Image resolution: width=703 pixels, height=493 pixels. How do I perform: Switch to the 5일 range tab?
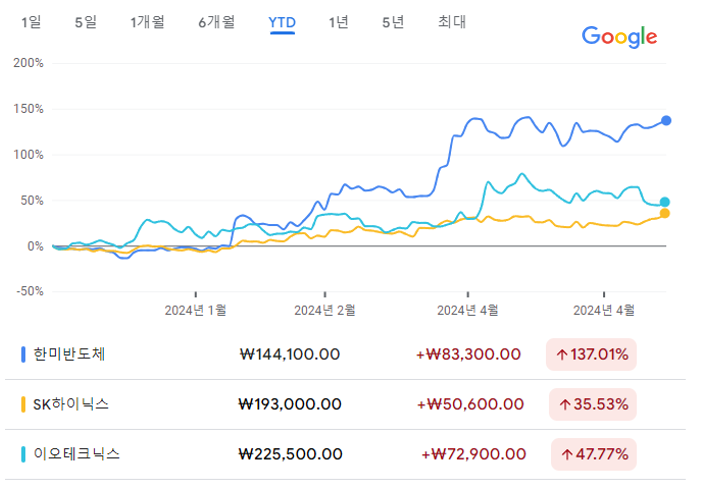[x=86, y=22]
